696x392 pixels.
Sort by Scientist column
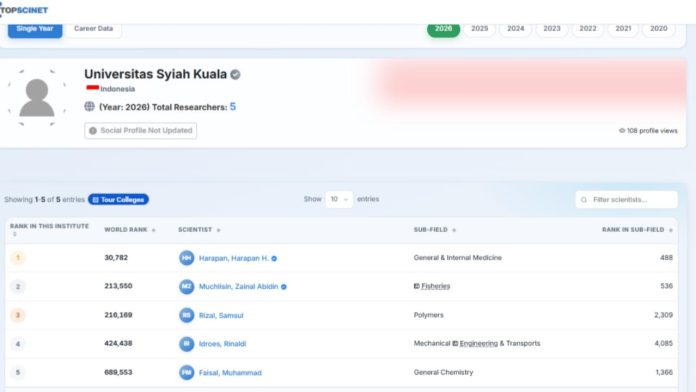tap(199, 230)
